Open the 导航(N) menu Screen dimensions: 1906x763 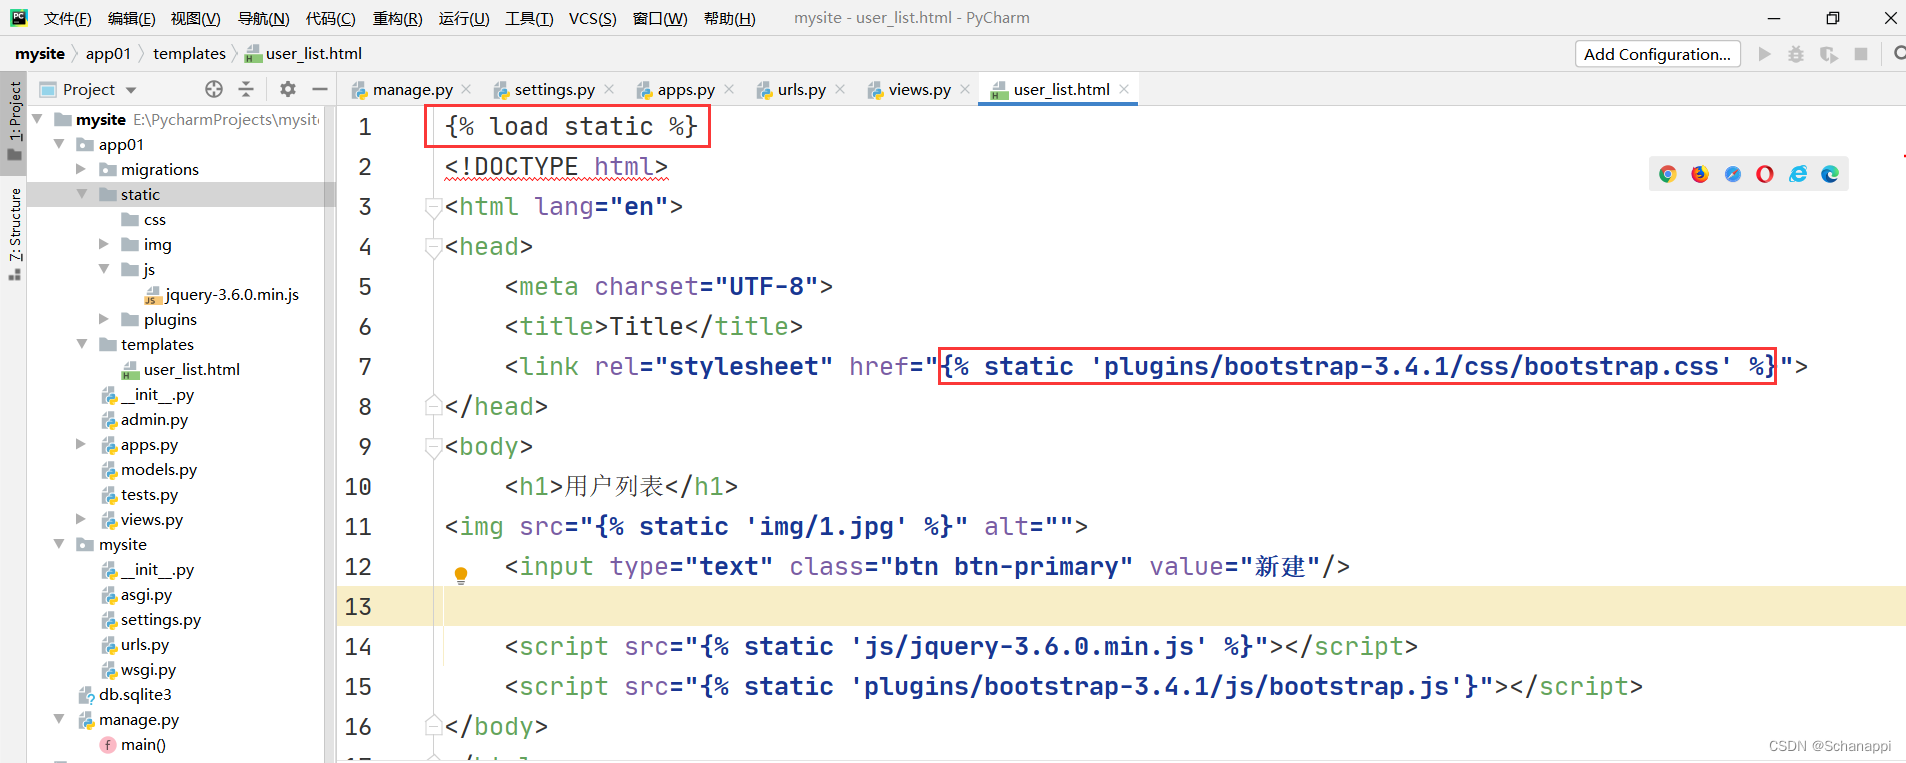click(263, 18)
